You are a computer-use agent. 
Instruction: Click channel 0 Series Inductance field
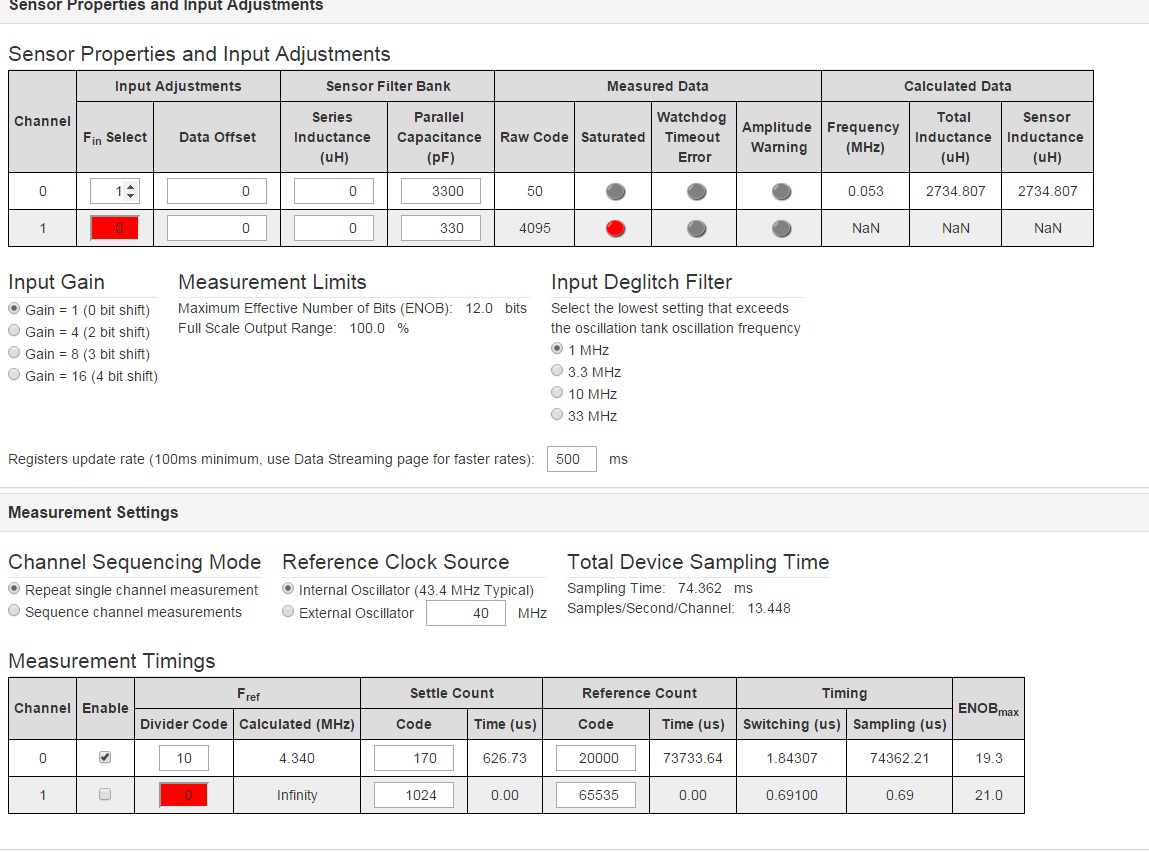pyautogui.click(x=333, y=191)
